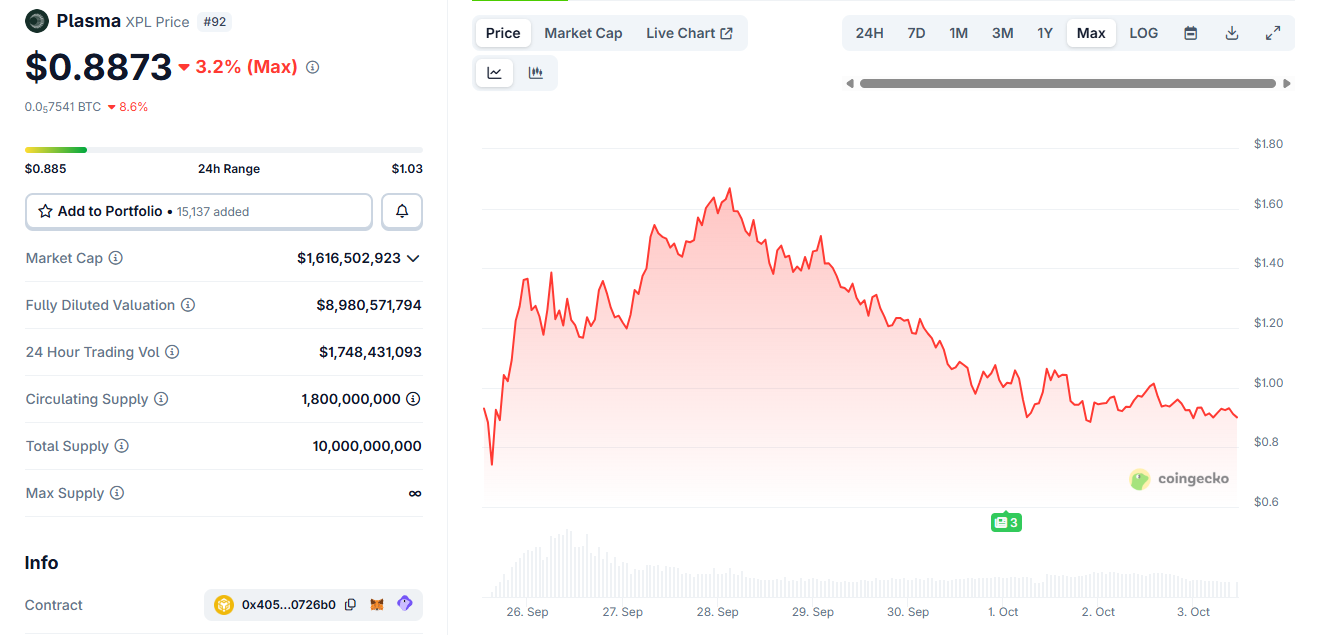
Task: Click the bell price alert icon
Action: click(x=402, y=211)
